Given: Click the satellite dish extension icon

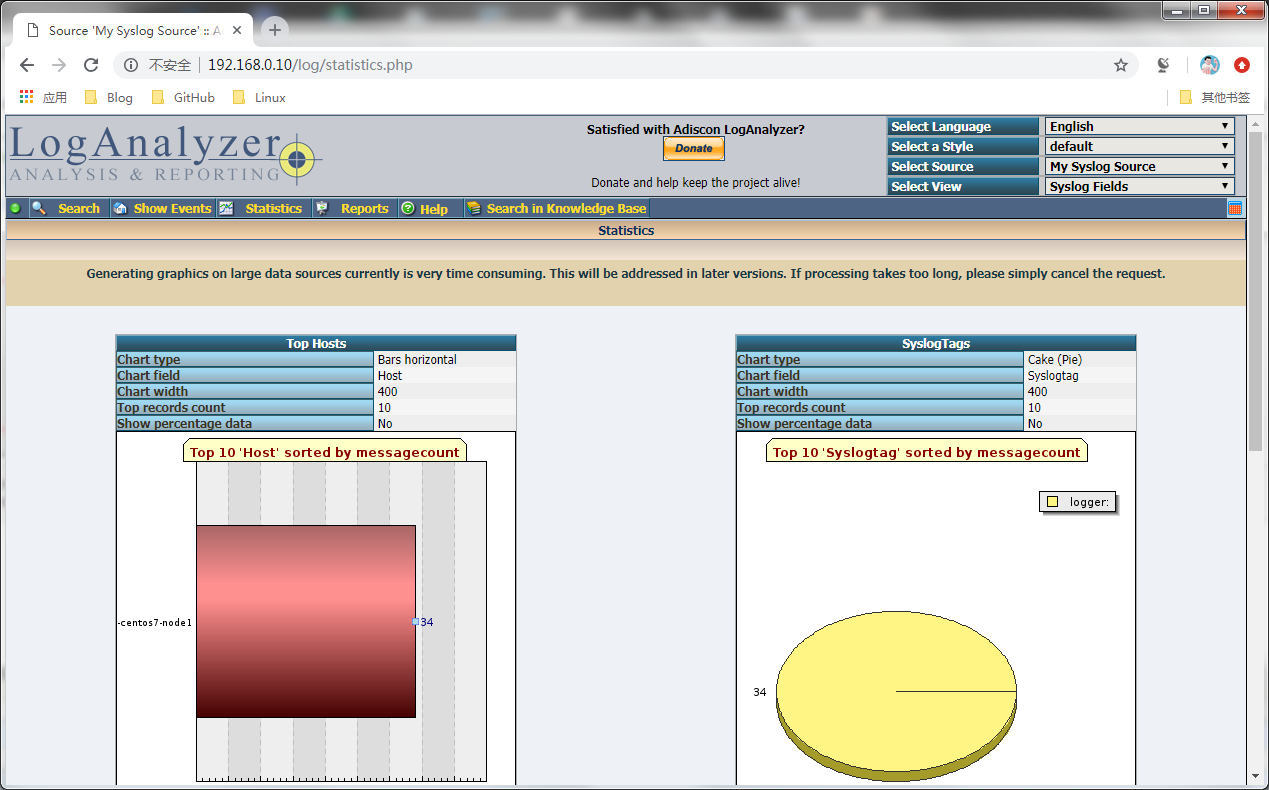Looking at the screenshot, I should coord(1163,65).
